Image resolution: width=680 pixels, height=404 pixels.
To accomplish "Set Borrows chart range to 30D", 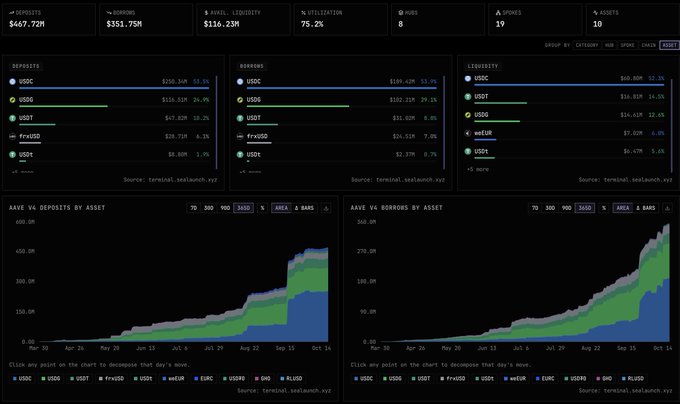I will pyautogui.click(x=550, y=208).
